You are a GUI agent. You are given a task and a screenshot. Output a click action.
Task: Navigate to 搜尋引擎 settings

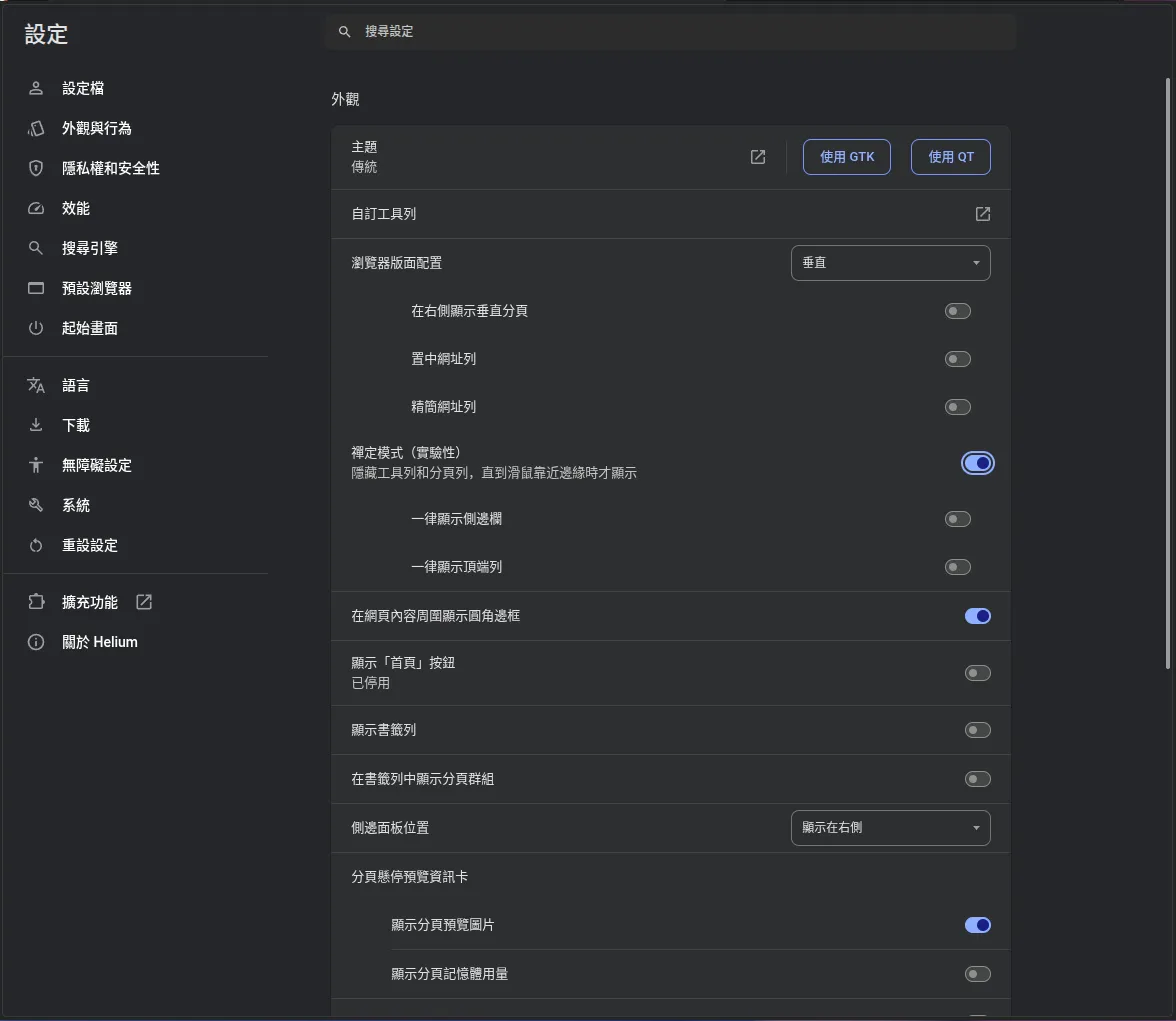(89, 248)
